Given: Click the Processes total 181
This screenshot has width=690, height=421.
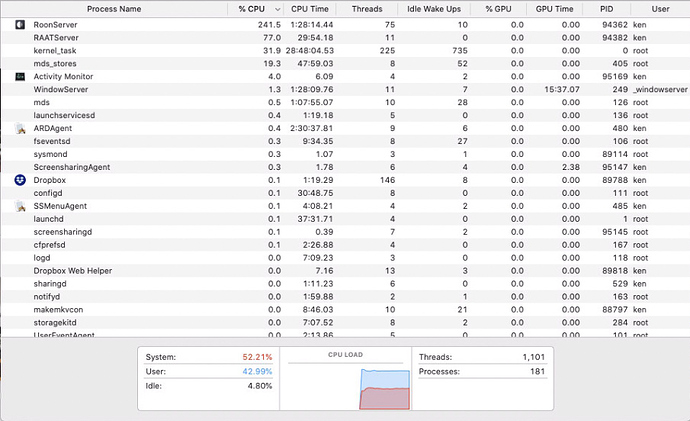Looking at the screenshot, I should [x=537, y=372].
